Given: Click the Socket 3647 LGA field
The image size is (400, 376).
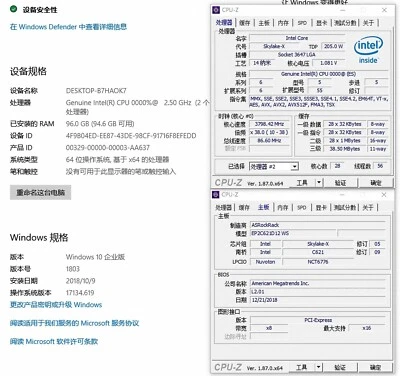Looking at the screenshot, I should pos(297,55).
